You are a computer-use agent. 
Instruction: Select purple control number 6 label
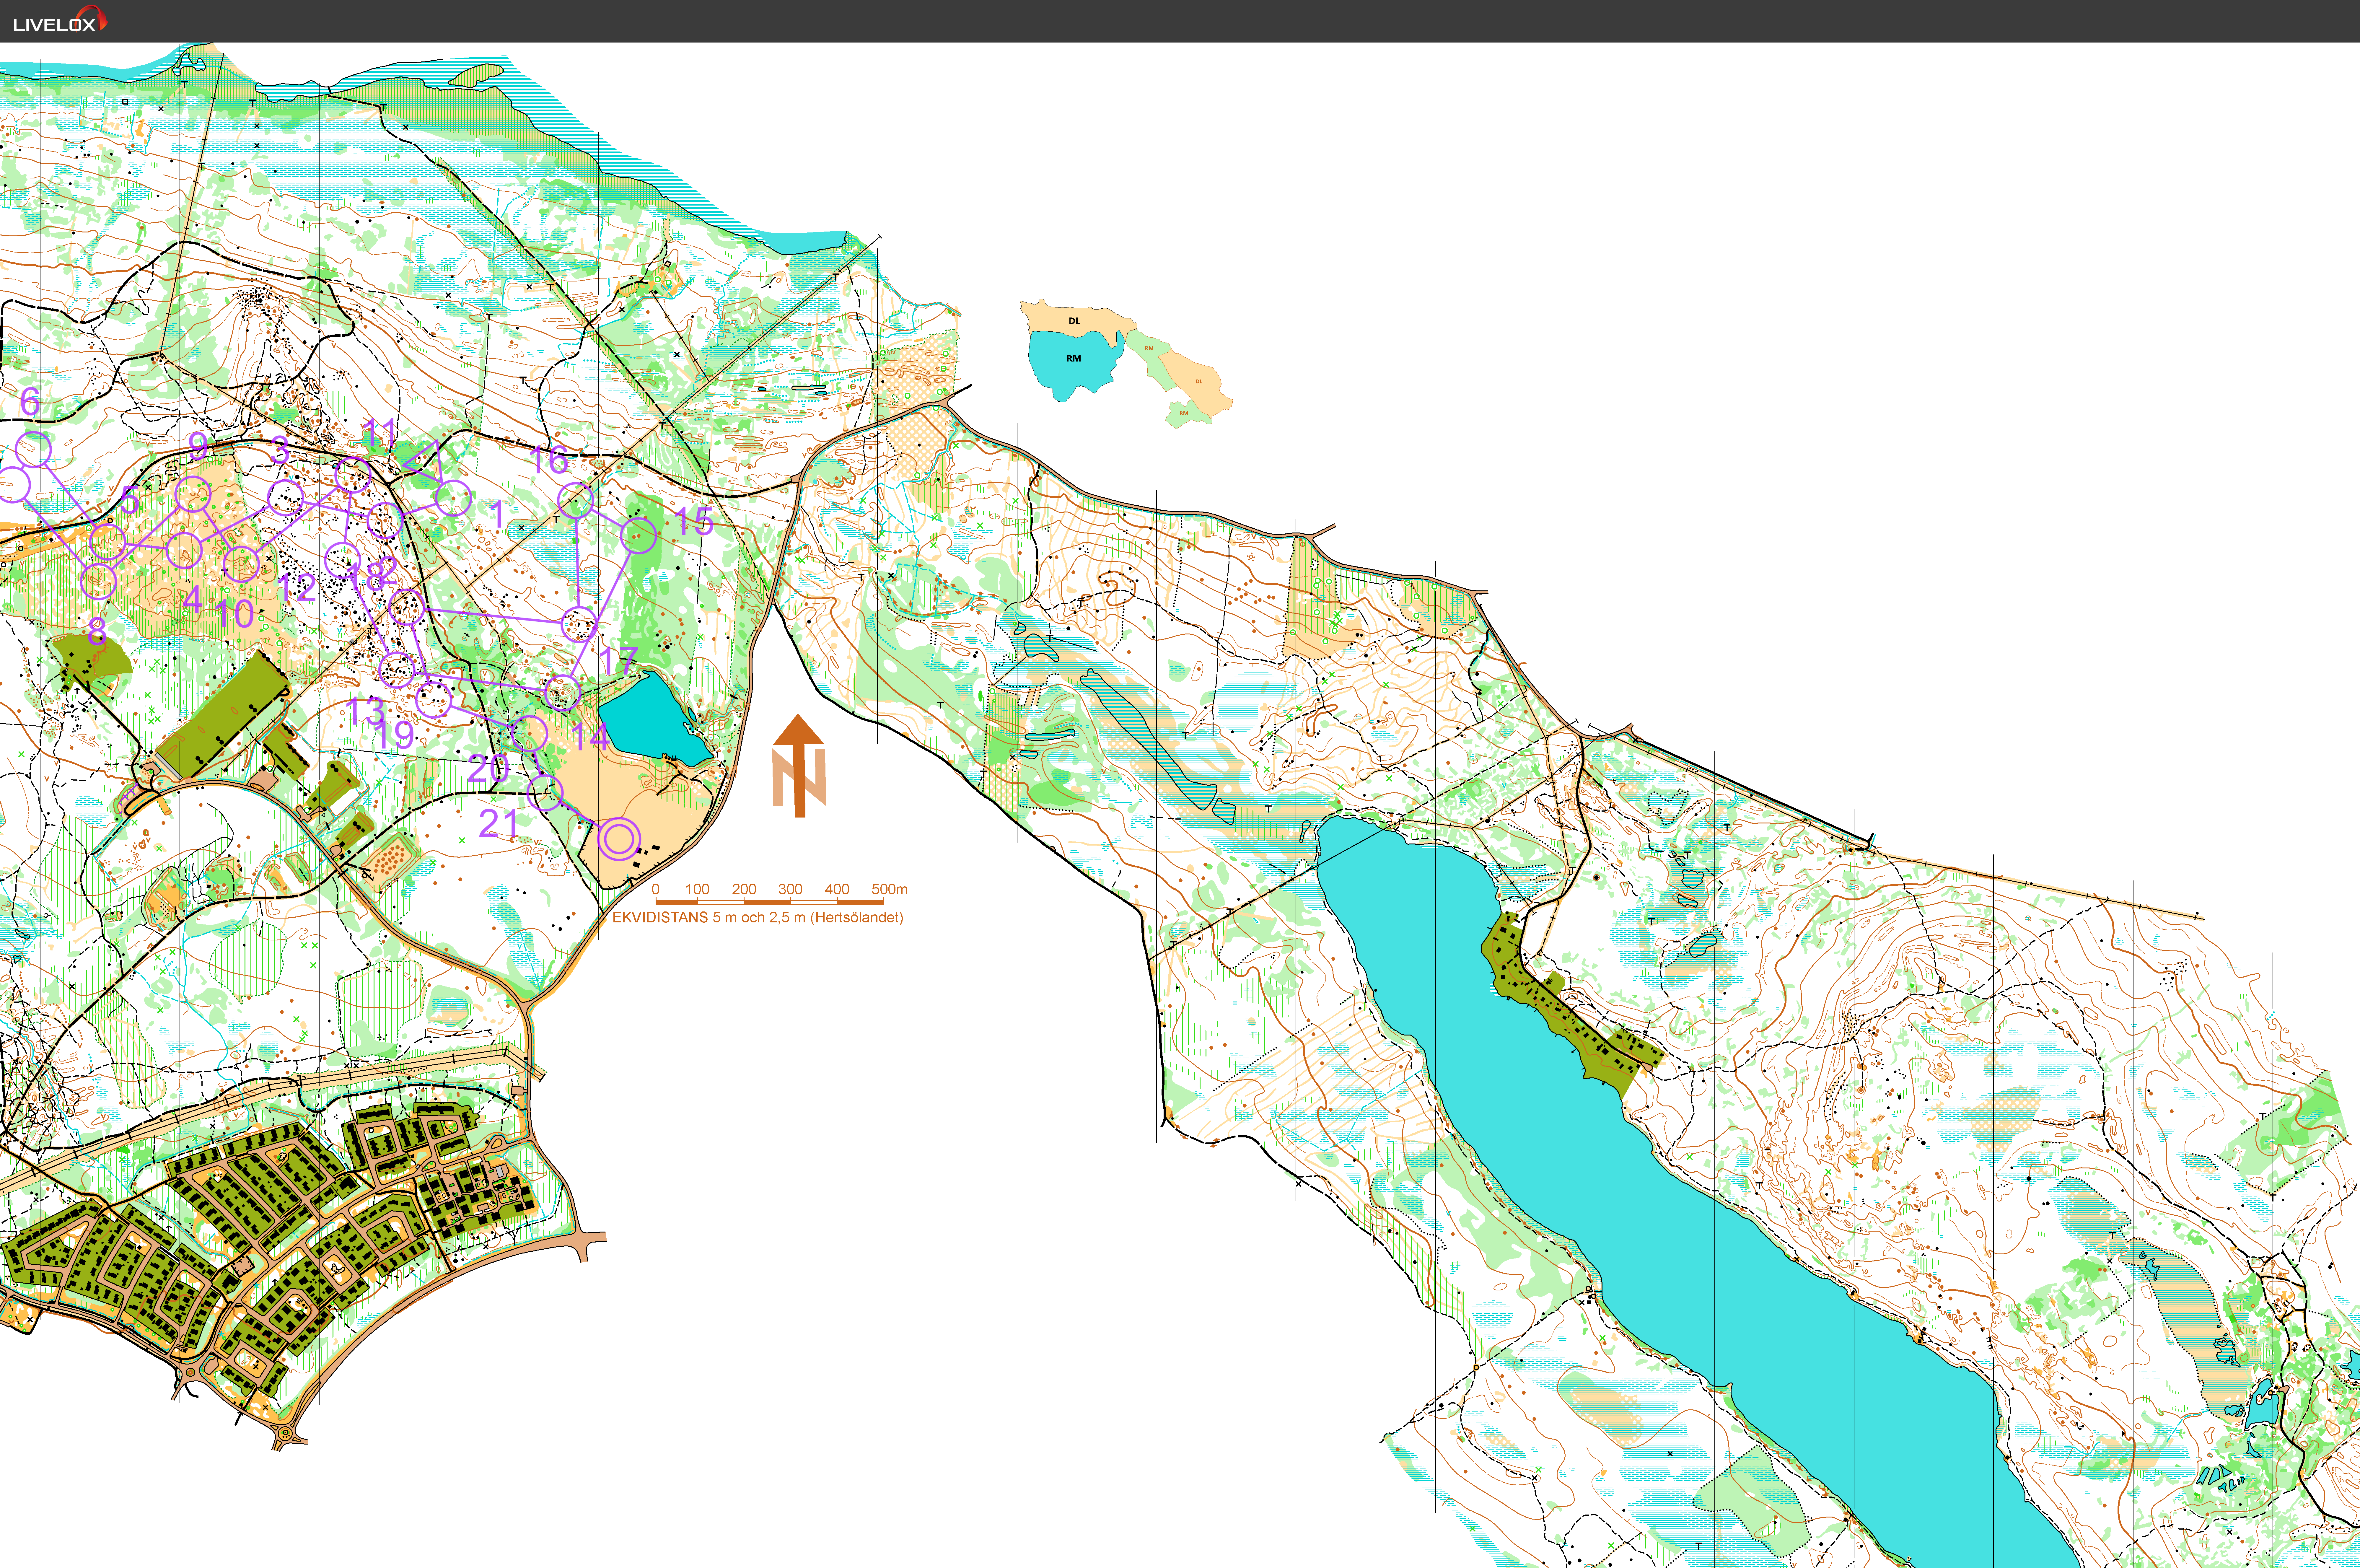[30, 402]
